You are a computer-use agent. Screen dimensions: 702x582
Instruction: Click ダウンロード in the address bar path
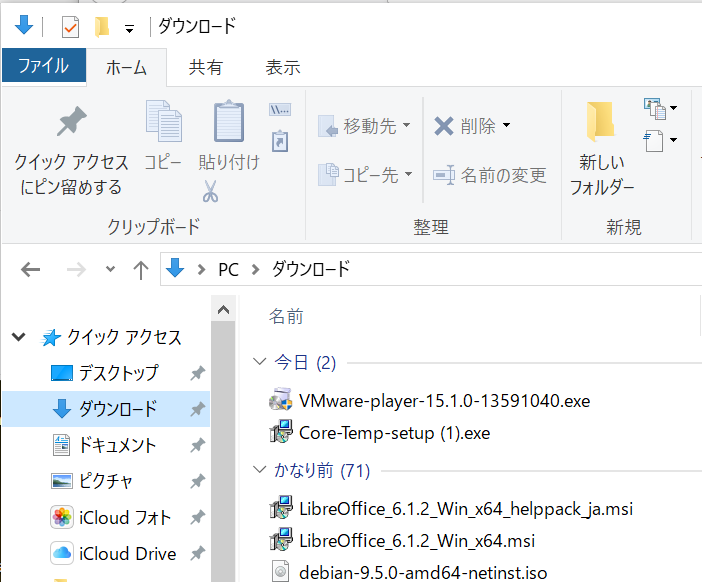[311, 270]
